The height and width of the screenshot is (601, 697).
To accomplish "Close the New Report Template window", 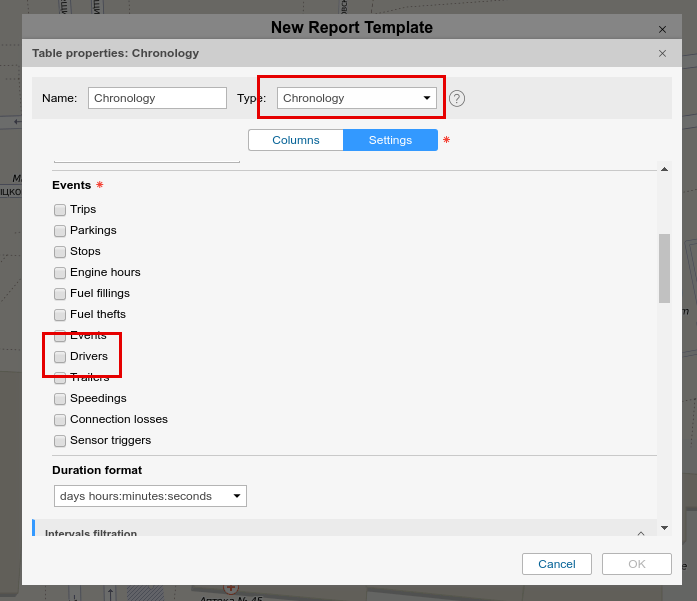I will click(x=662, y=30).
